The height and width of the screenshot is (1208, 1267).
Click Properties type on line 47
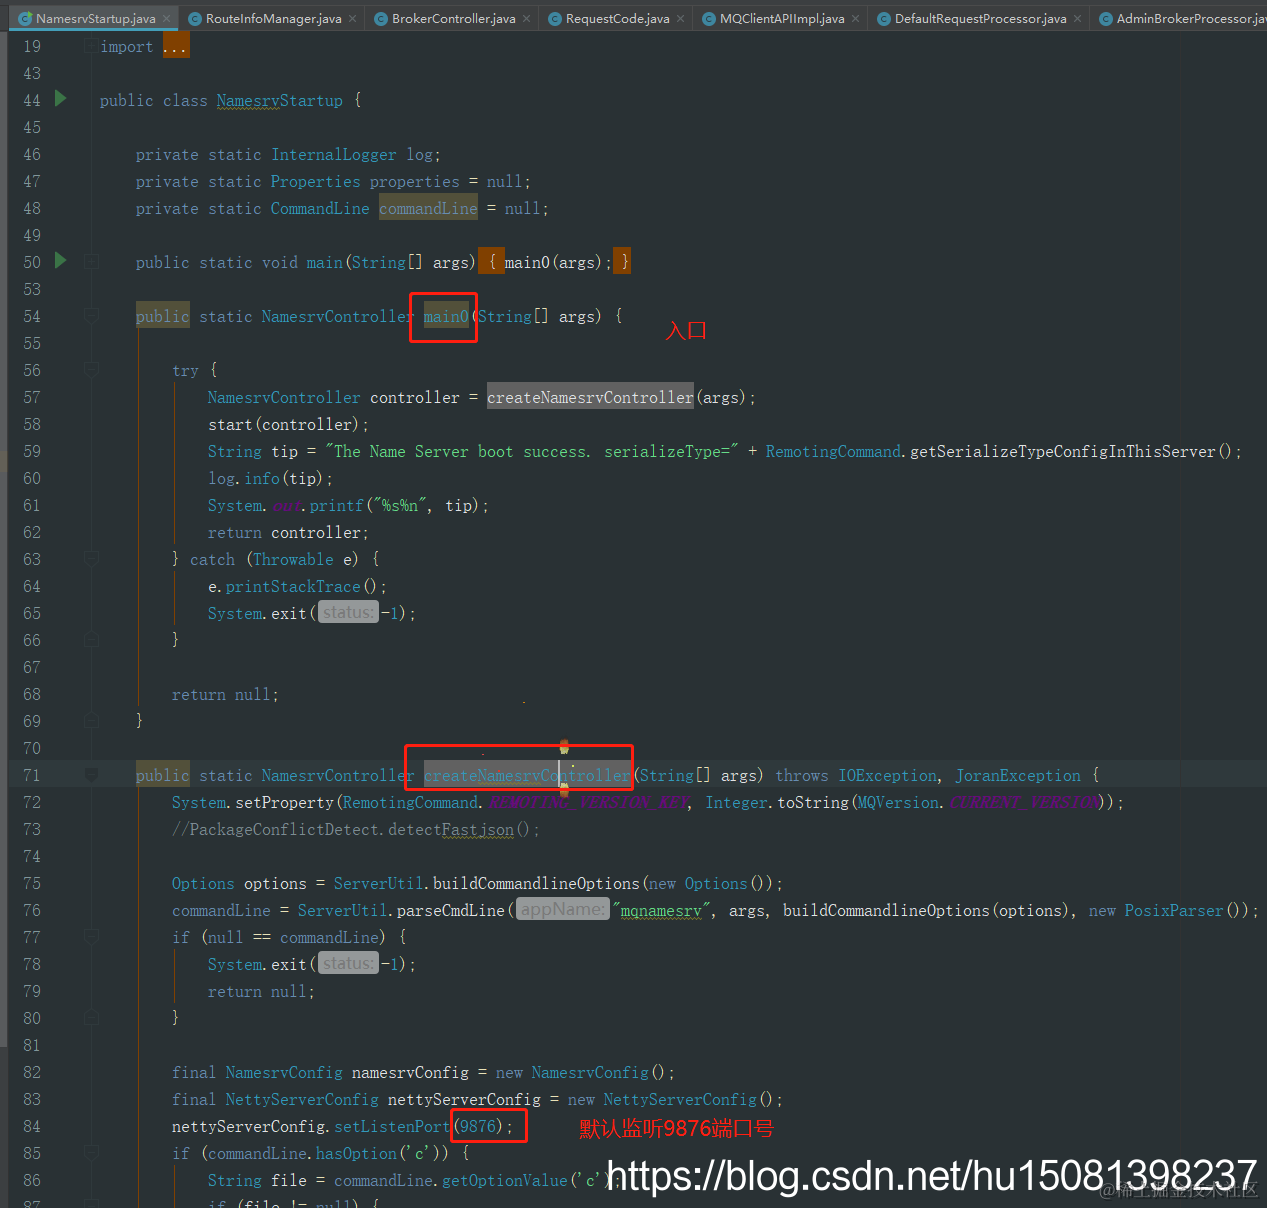(x=316, y=181)
